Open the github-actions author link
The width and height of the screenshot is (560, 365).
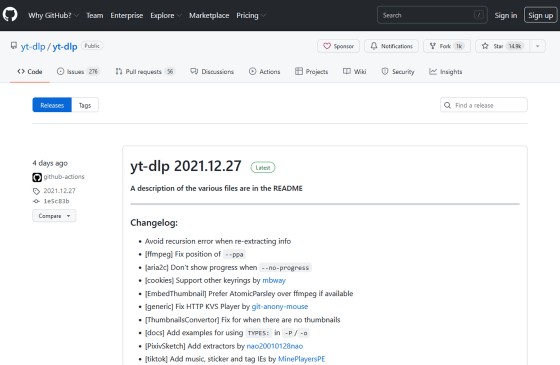click(x=64, y=177)
